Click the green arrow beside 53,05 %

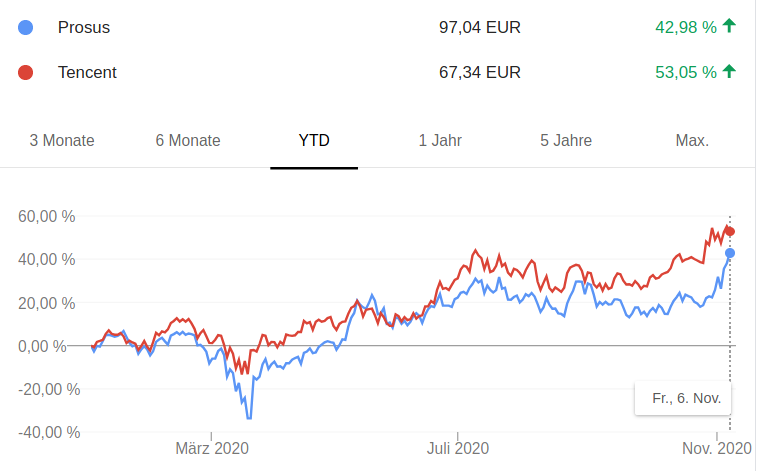point(729,71)
